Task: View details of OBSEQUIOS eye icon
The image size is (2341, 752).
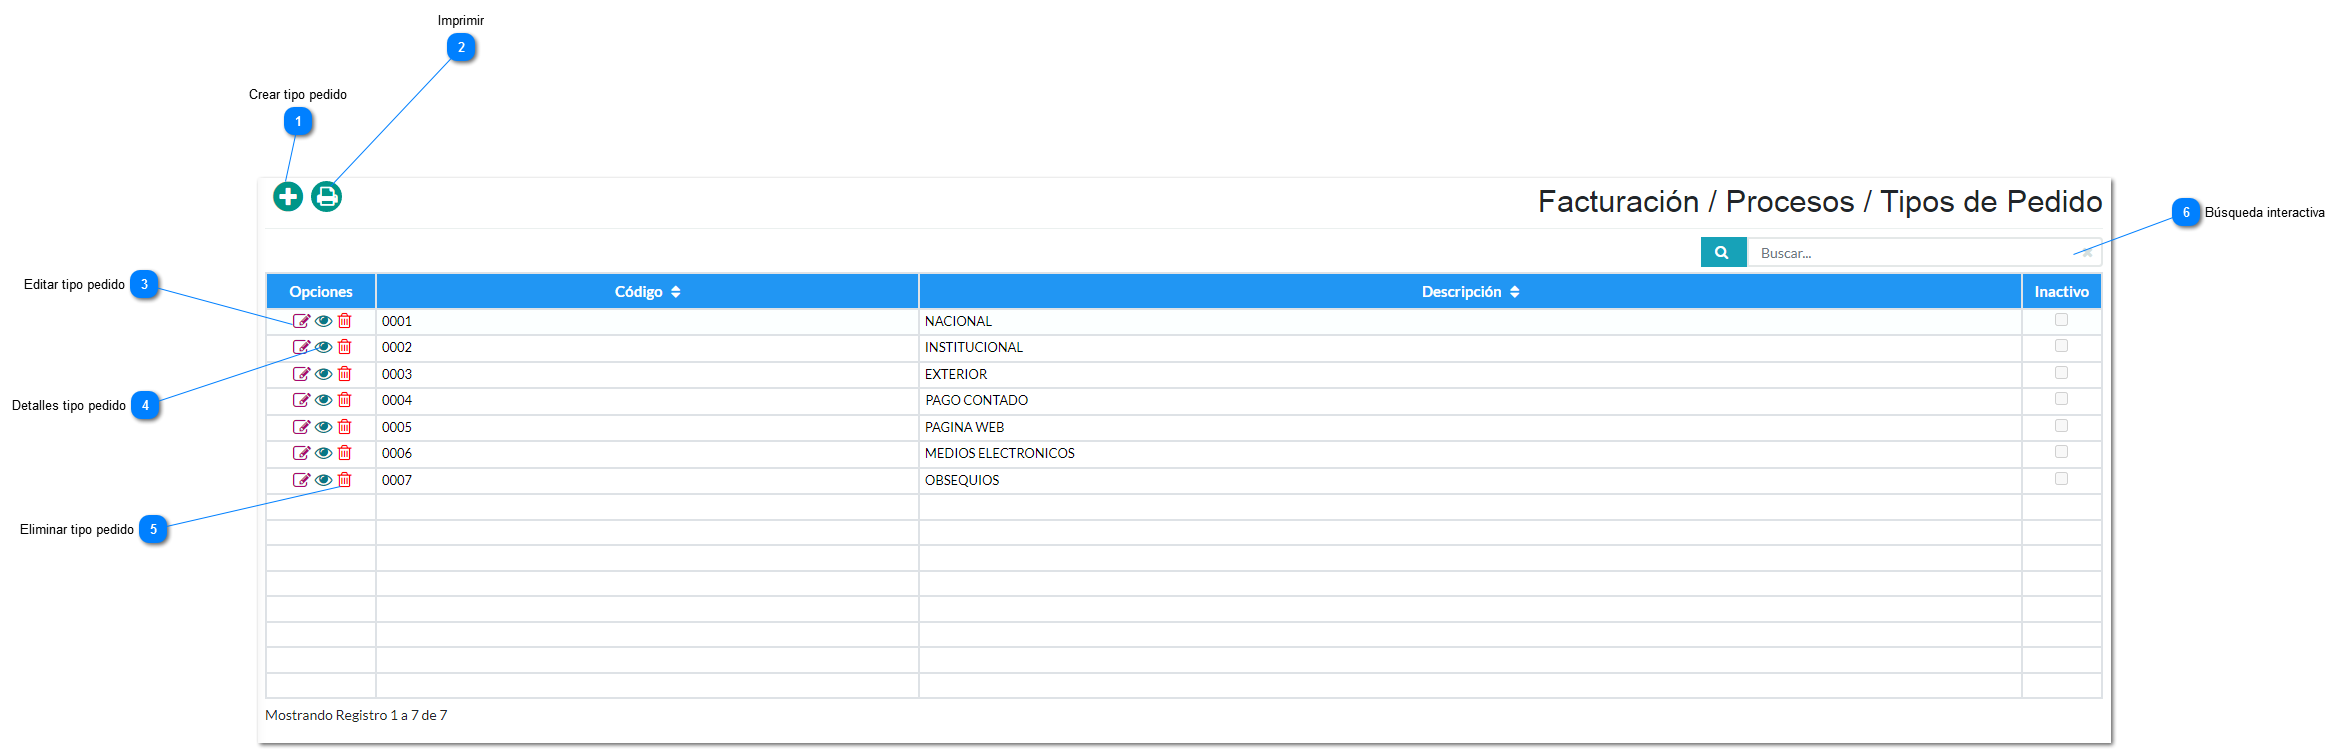Action: pyautogui.click(x=323, y=480)
